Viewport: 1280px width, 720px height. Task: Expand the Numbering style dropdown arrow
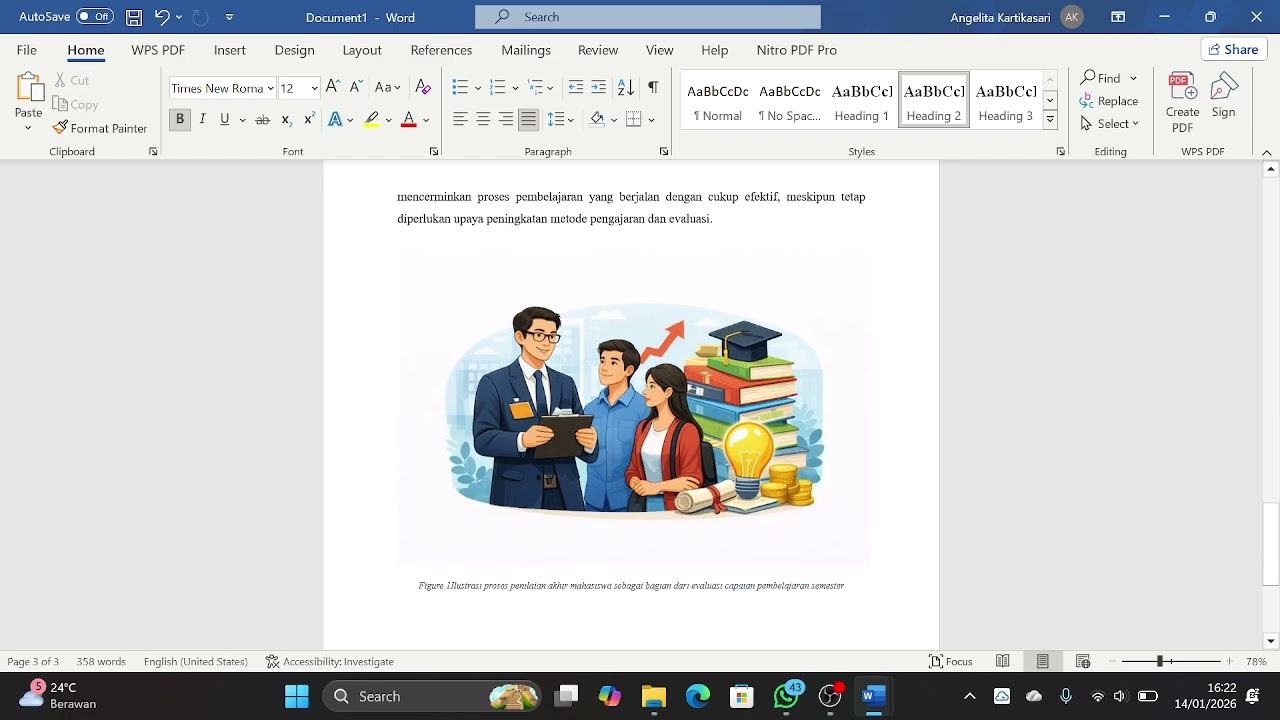(x=515, y=88)
